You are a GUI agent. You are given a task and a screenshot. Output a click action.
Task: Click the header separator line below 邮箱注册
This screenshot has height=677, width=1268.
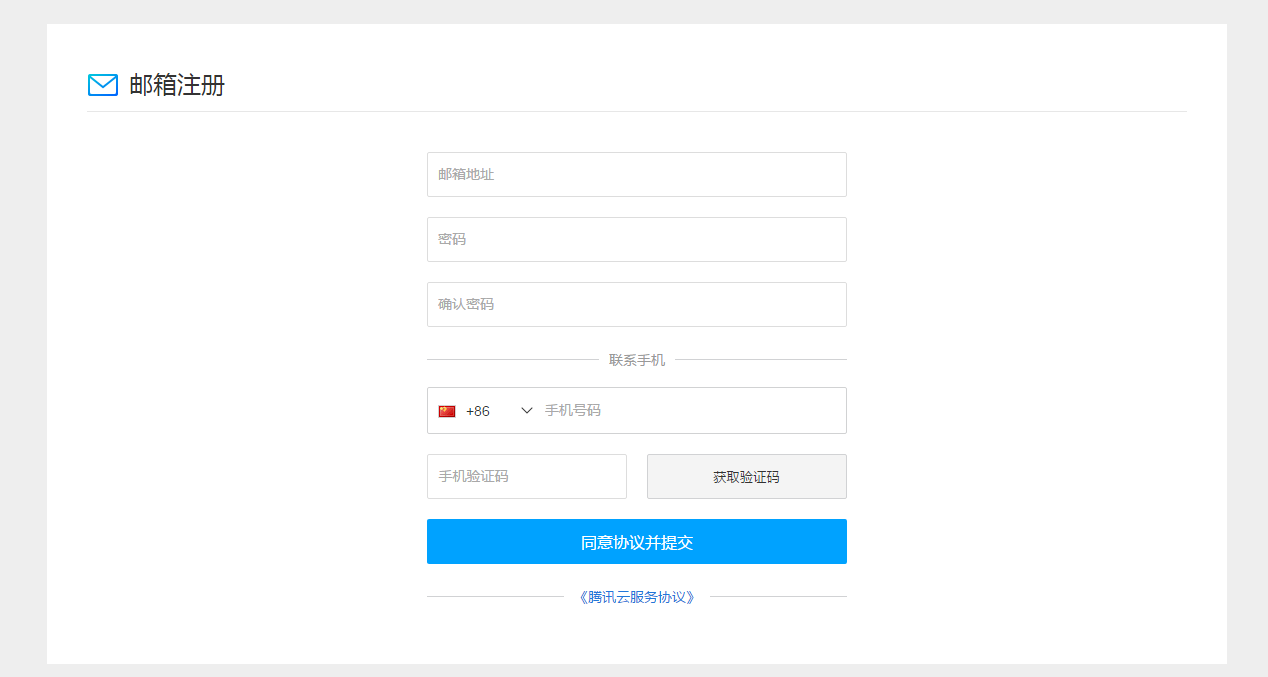(x=636, y=111)
